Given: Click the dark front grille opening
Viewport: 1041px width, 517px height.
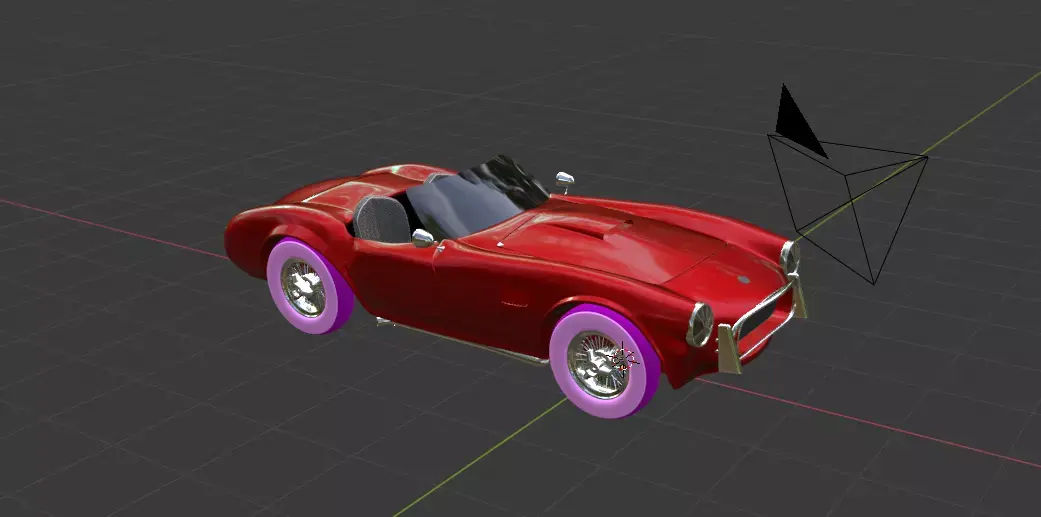Looking at the screenshot, I should pyautogui.click(x=760, y=319).
